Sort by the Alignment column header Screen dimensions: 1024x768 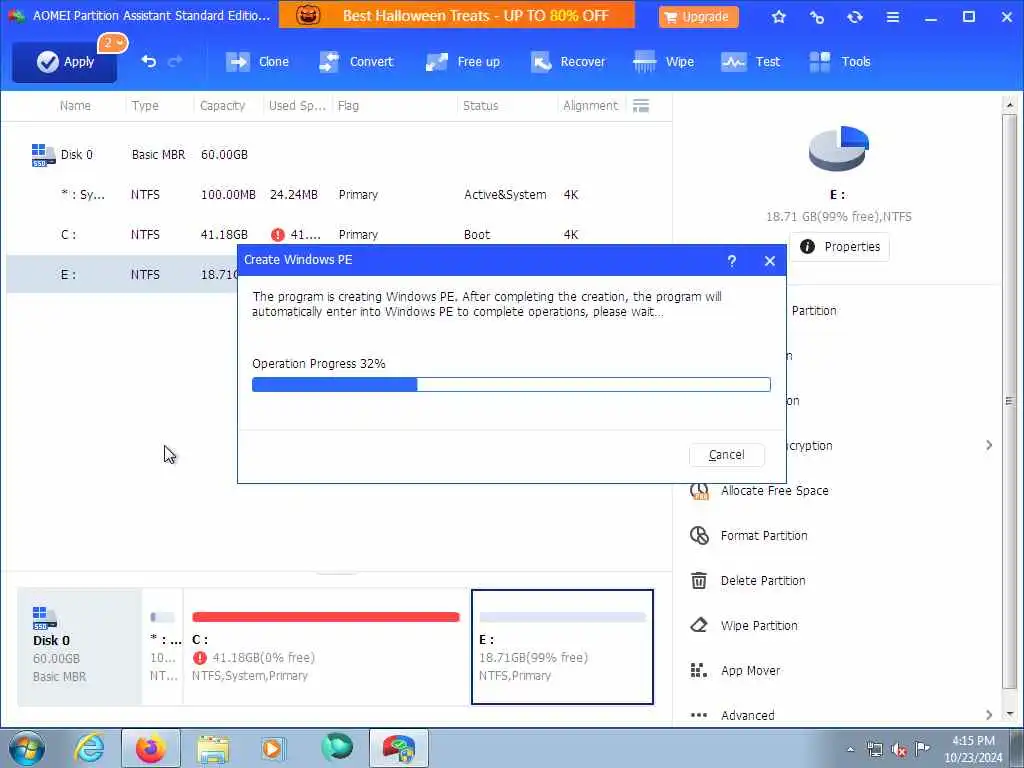[x=590, y=106]
